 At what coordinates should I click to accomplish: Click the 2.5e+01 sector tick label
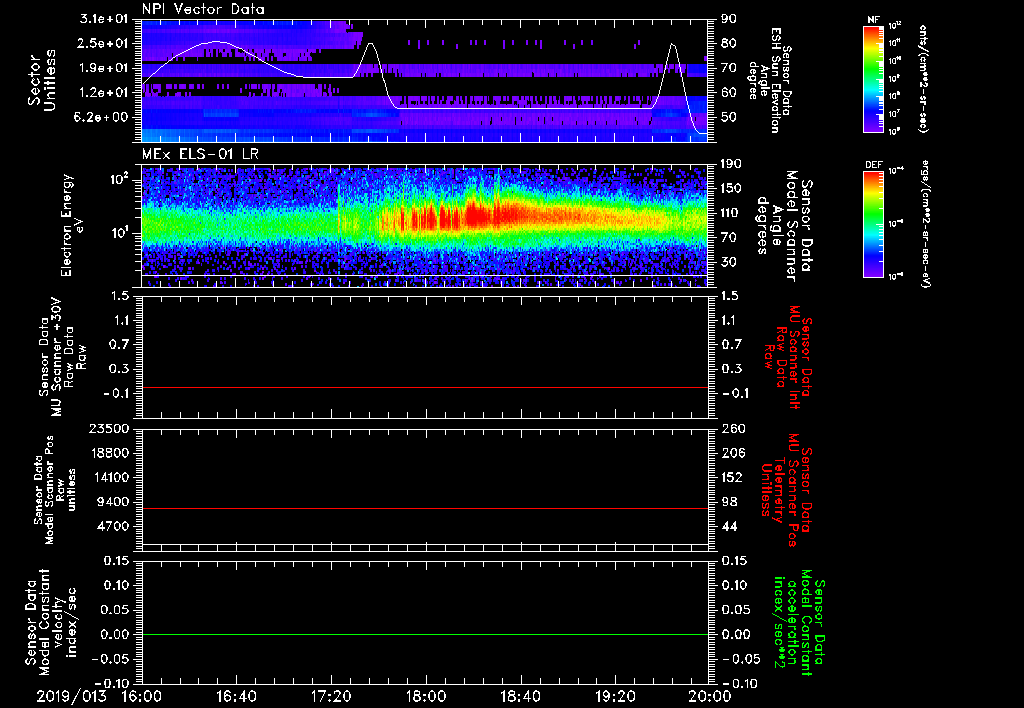click(104, 43)
